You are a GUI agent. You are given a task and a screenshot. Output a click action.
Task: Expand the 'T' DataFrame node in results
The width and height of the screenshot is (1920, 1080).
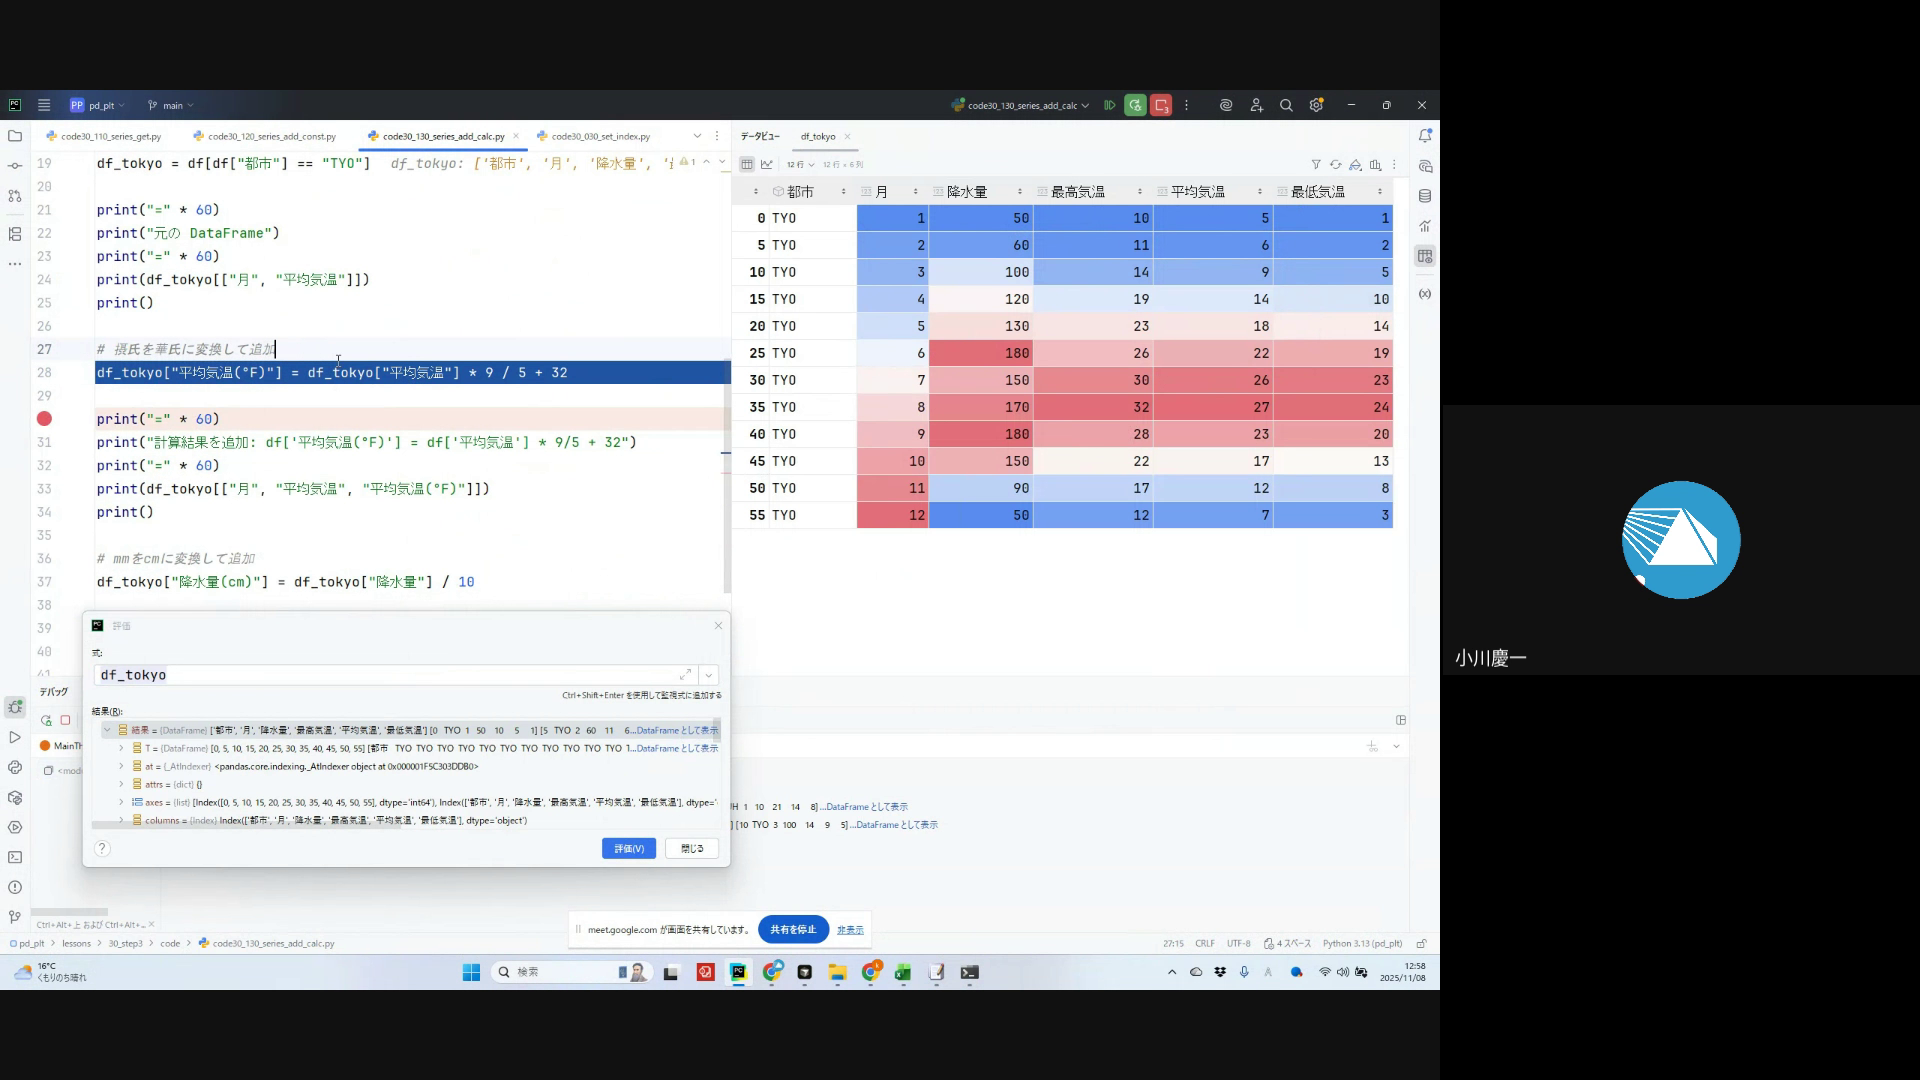pos(122,748)
